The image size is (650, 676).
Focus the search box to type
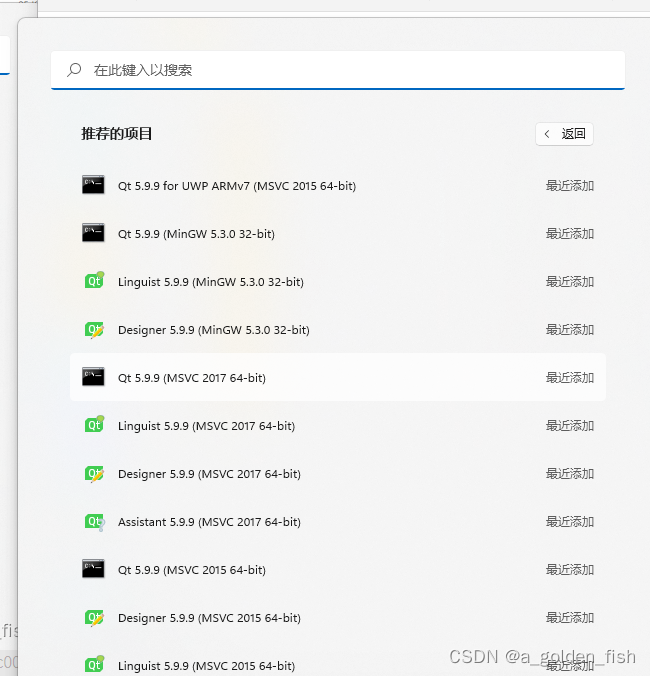(x=338, y=70)
